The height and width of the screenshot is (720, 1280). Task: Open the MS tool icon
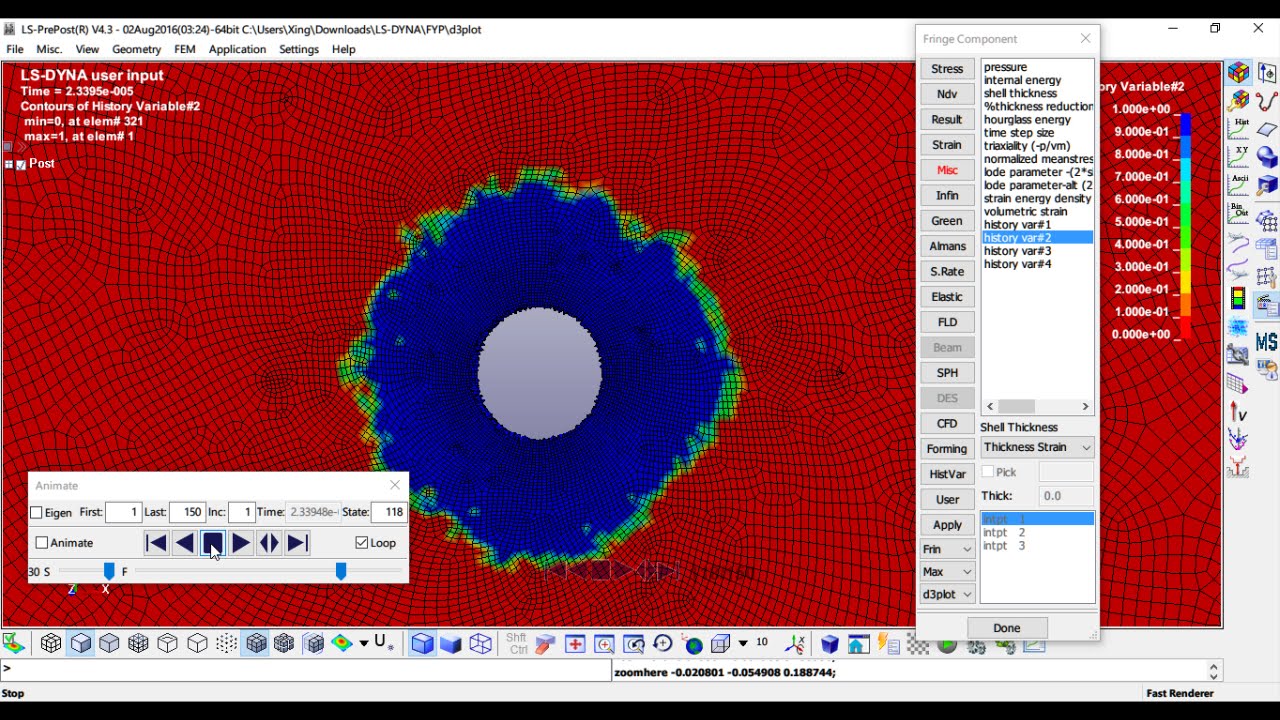tap(1266, 342)
